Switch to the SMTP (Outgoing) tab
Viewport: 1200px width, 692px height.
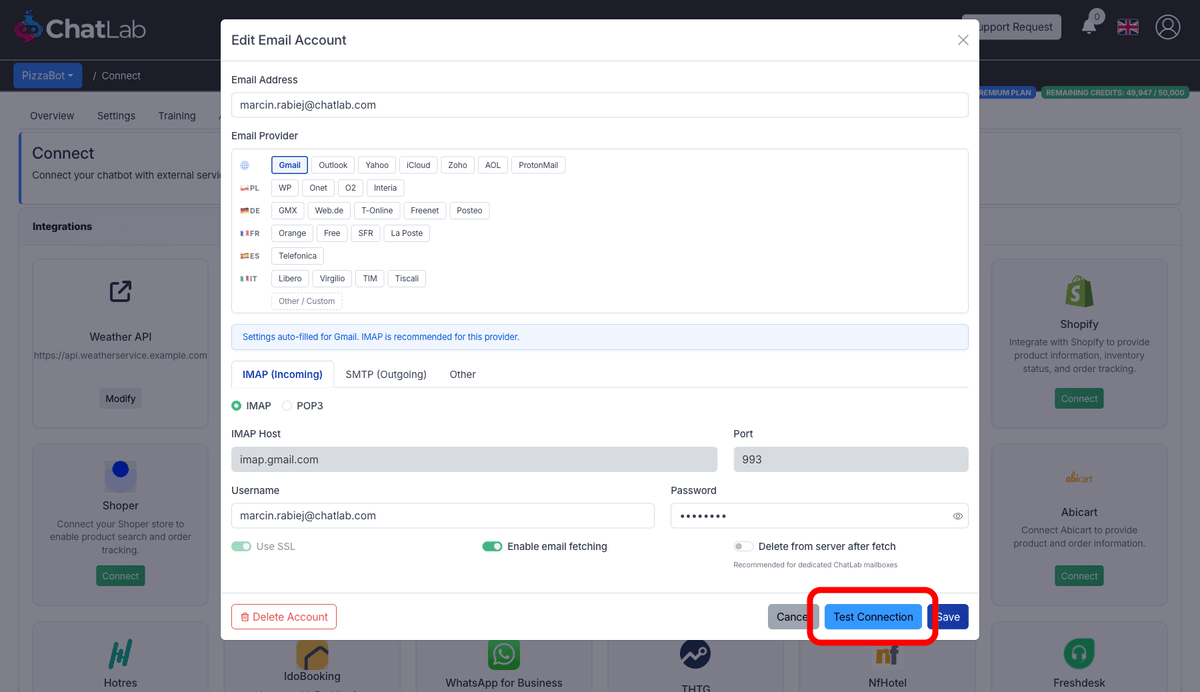[386, 374]
